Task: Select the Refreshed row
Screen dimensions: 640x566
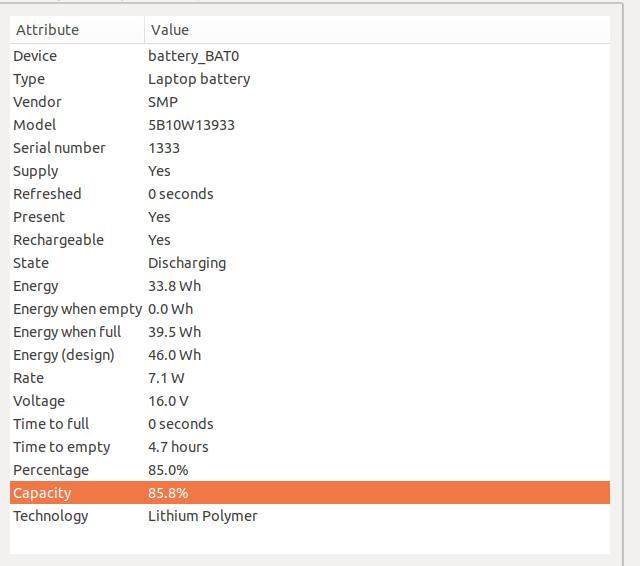Action: 310,194
